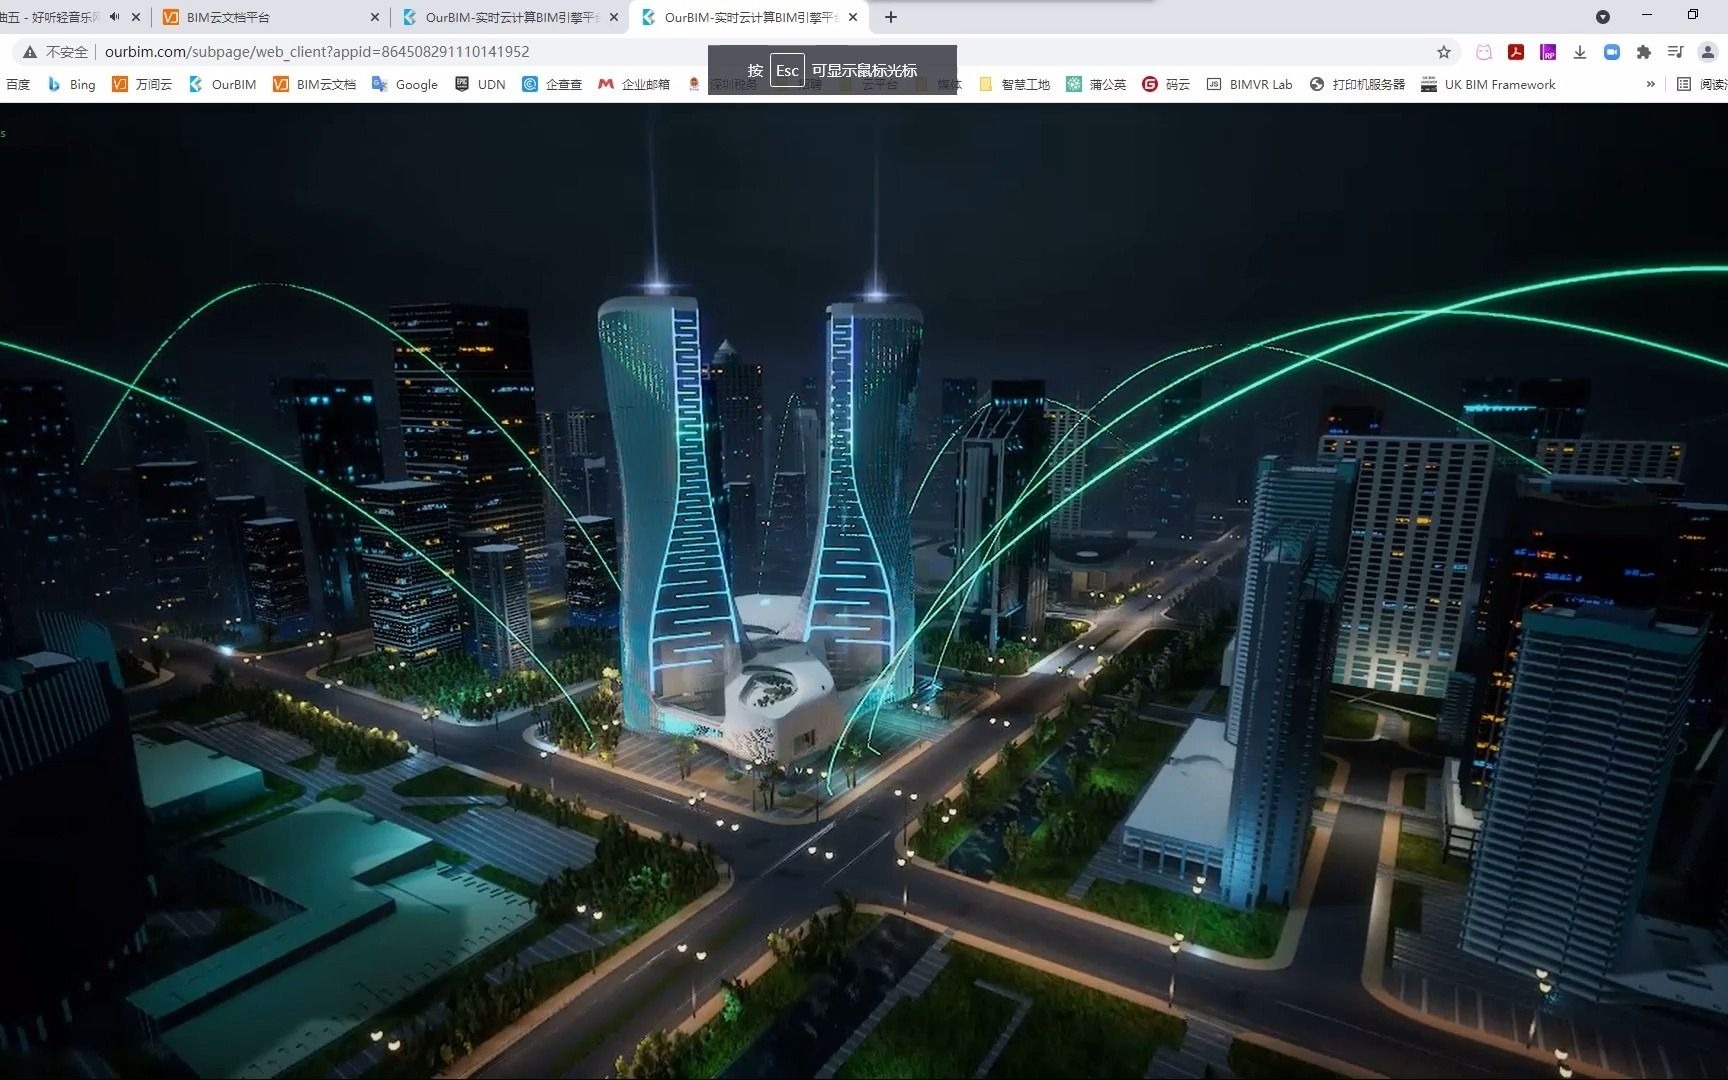Open the 百度 bookmark

[17, 85]
